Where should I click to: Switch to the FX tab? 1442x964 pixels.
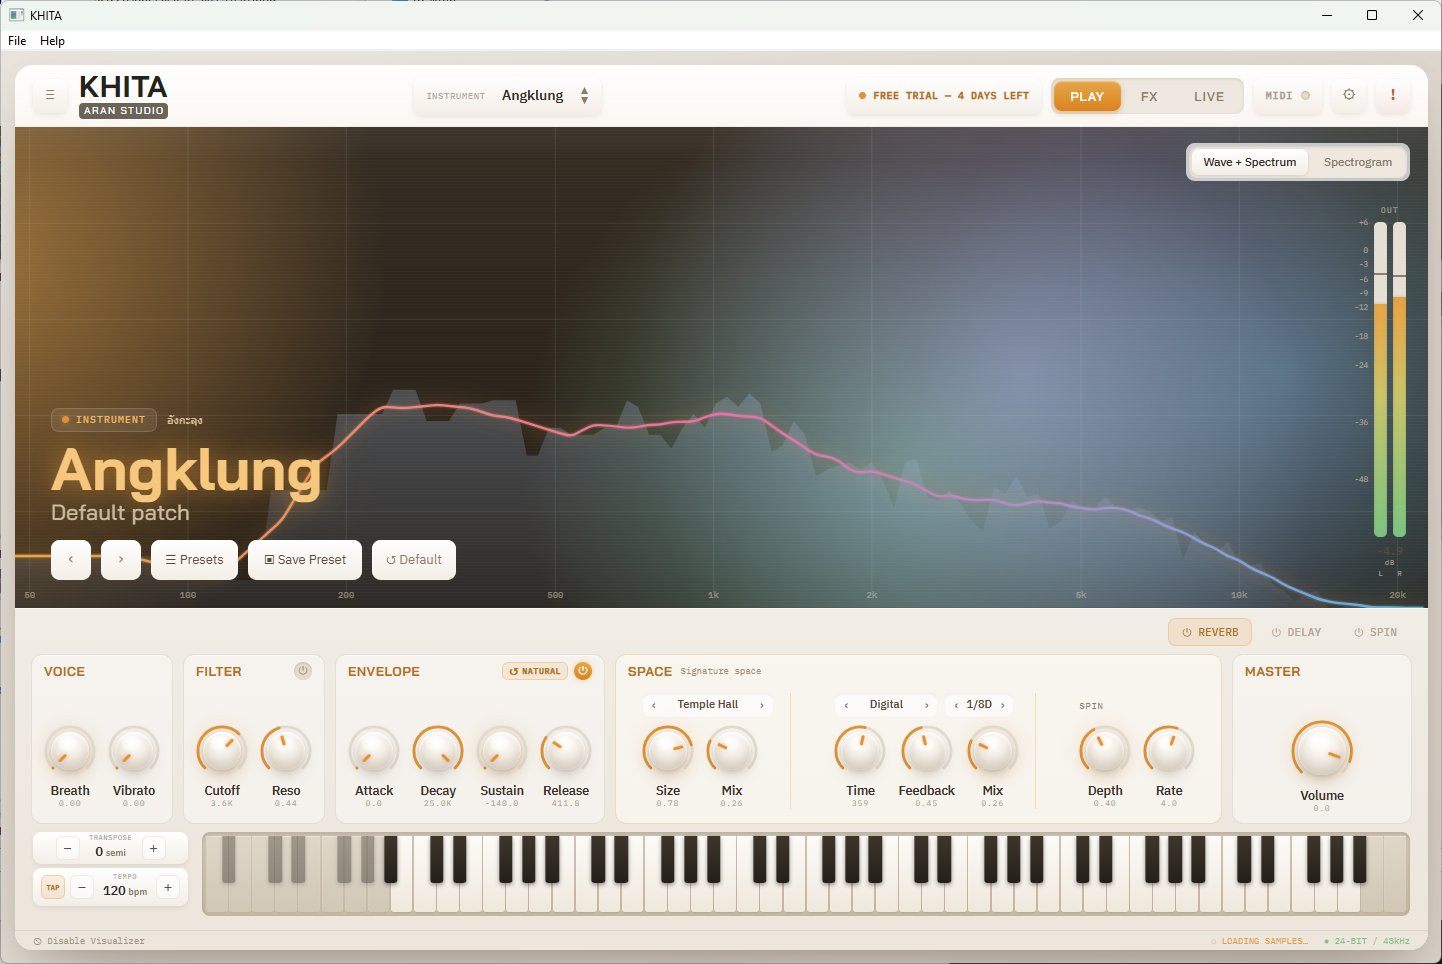coord(1149,96)
